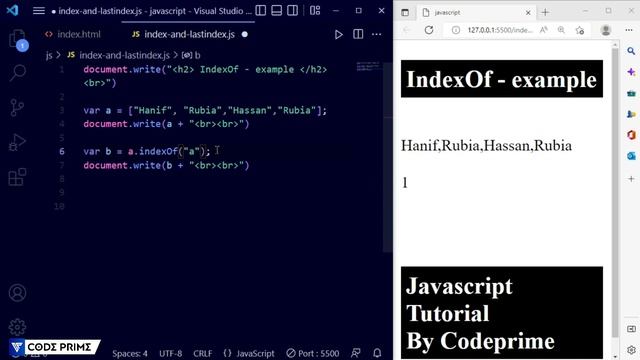
Task: Open the feedback icon in status bar
Action: (356, 353)
